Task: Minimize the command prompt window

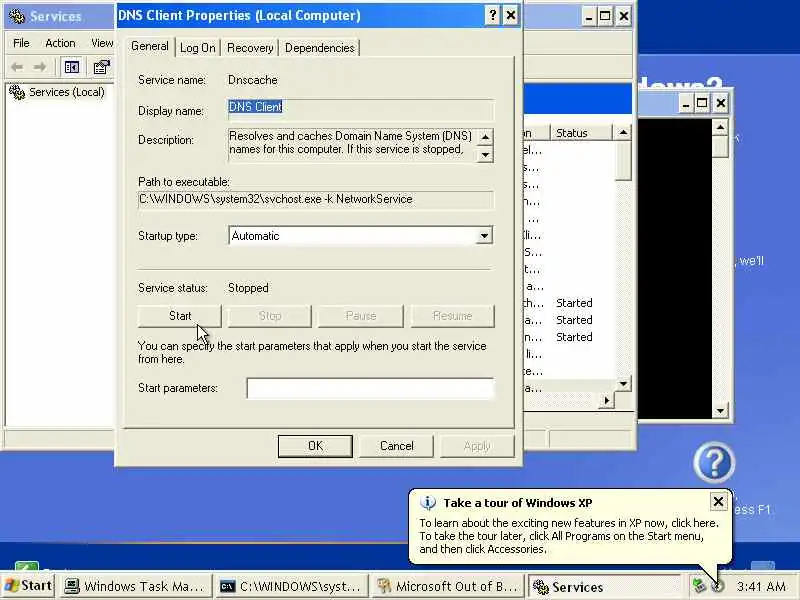Action: [686, 104]
